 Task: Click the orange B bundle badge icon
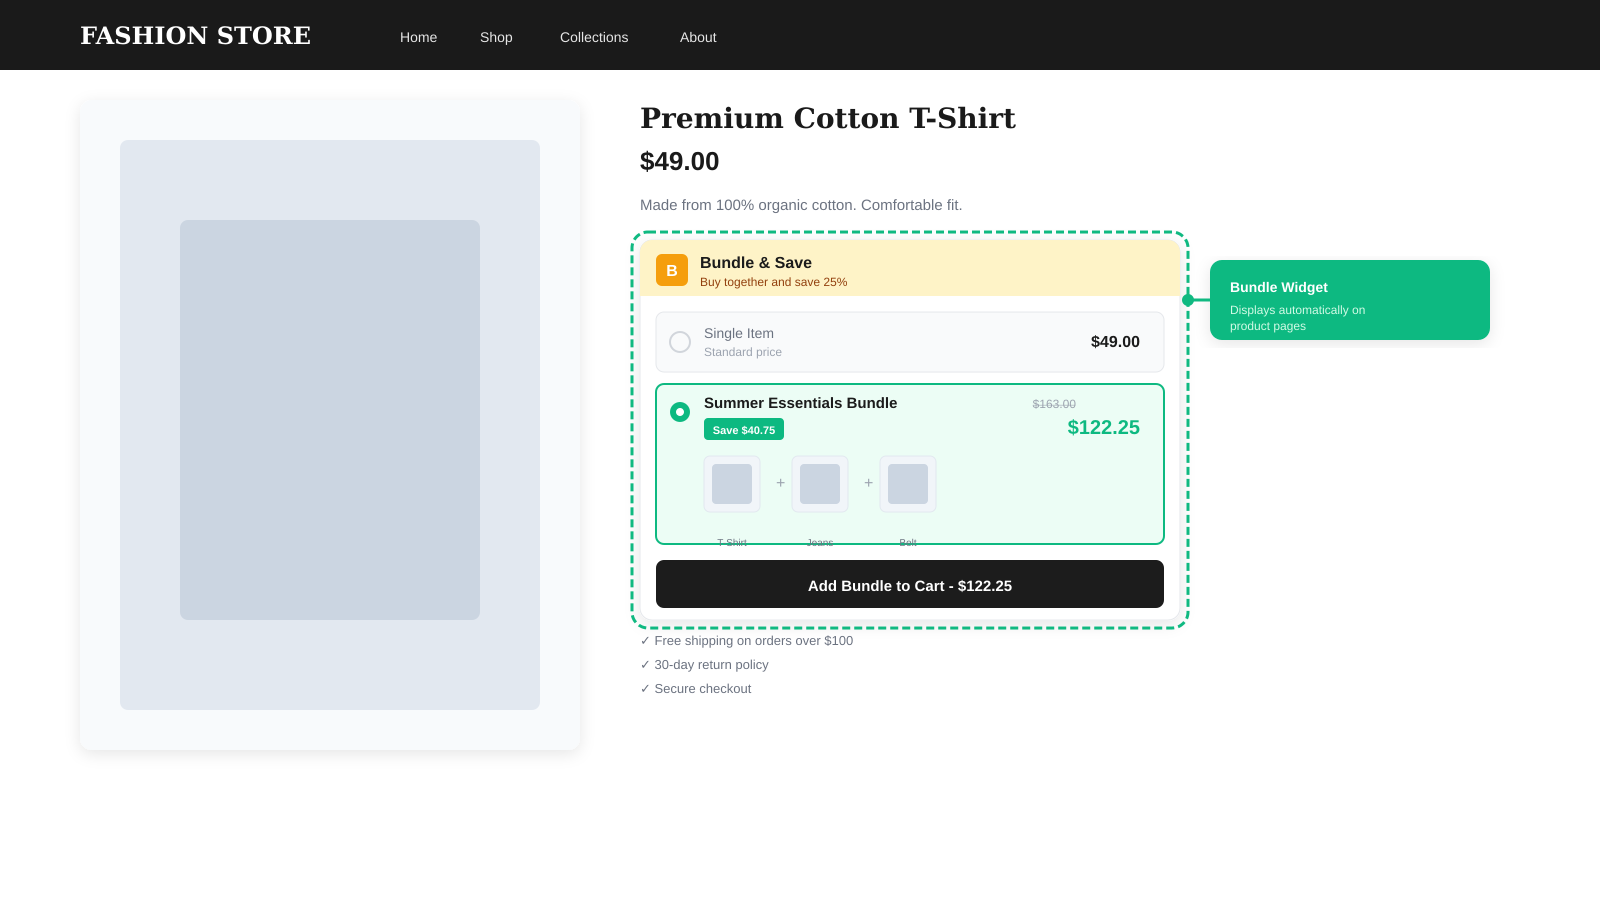pyautogui.click(x=672, y=270)
